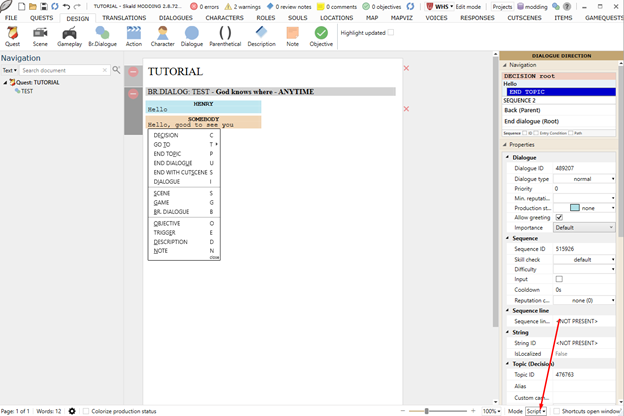
Task: Toggle the Highlight updated checkbox
Action: 391,33
